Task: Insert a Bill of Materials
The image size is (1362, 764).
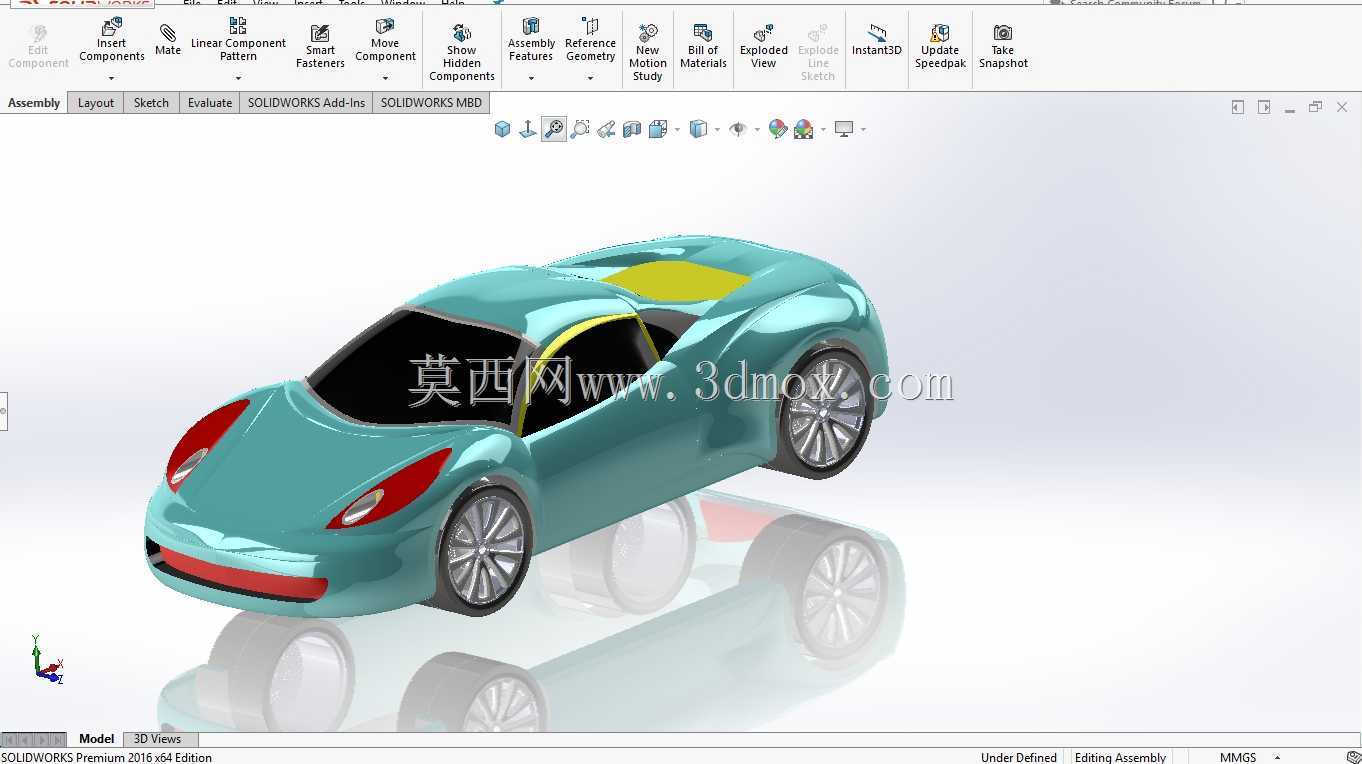Action: click(703, 47)
